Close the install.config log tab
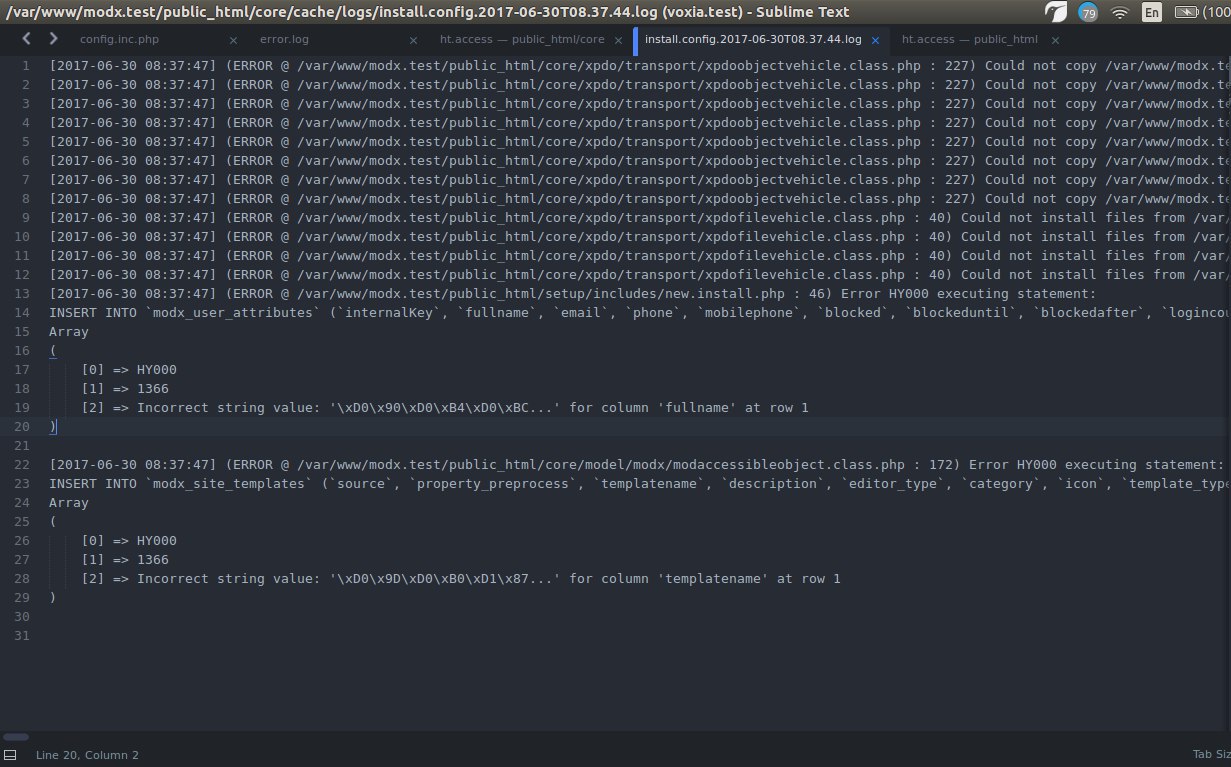Viewport: 1231px width, 767px height. click(x=875, y=40)
